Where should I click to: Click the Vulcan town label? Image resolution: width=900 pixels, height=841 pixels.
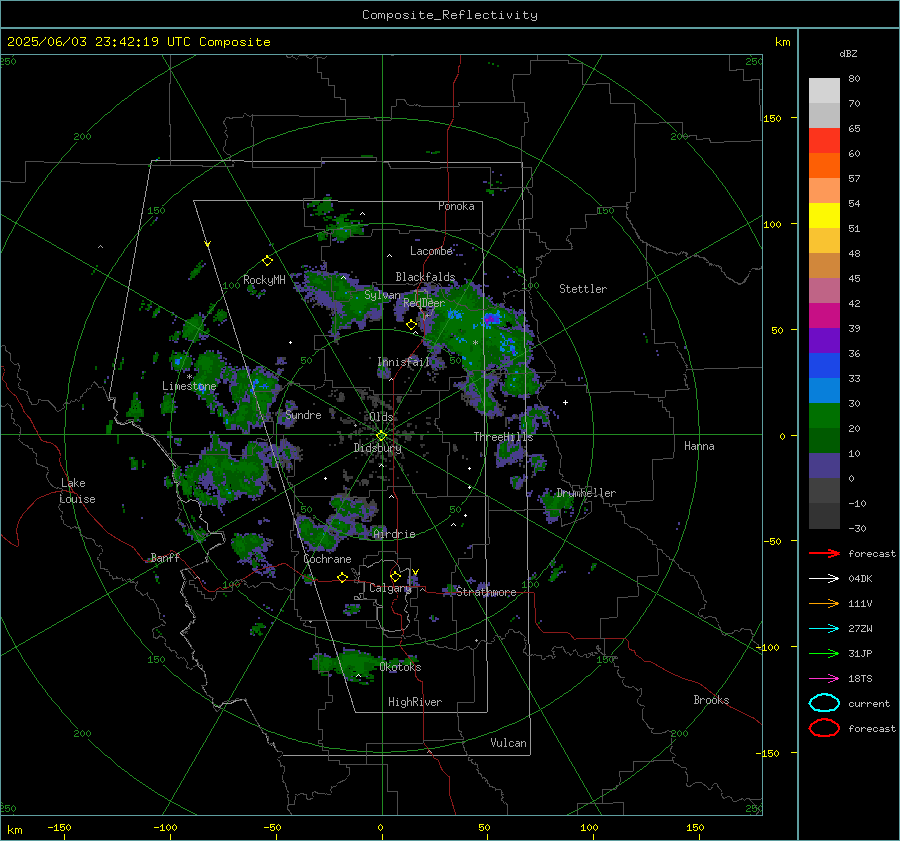508,743
